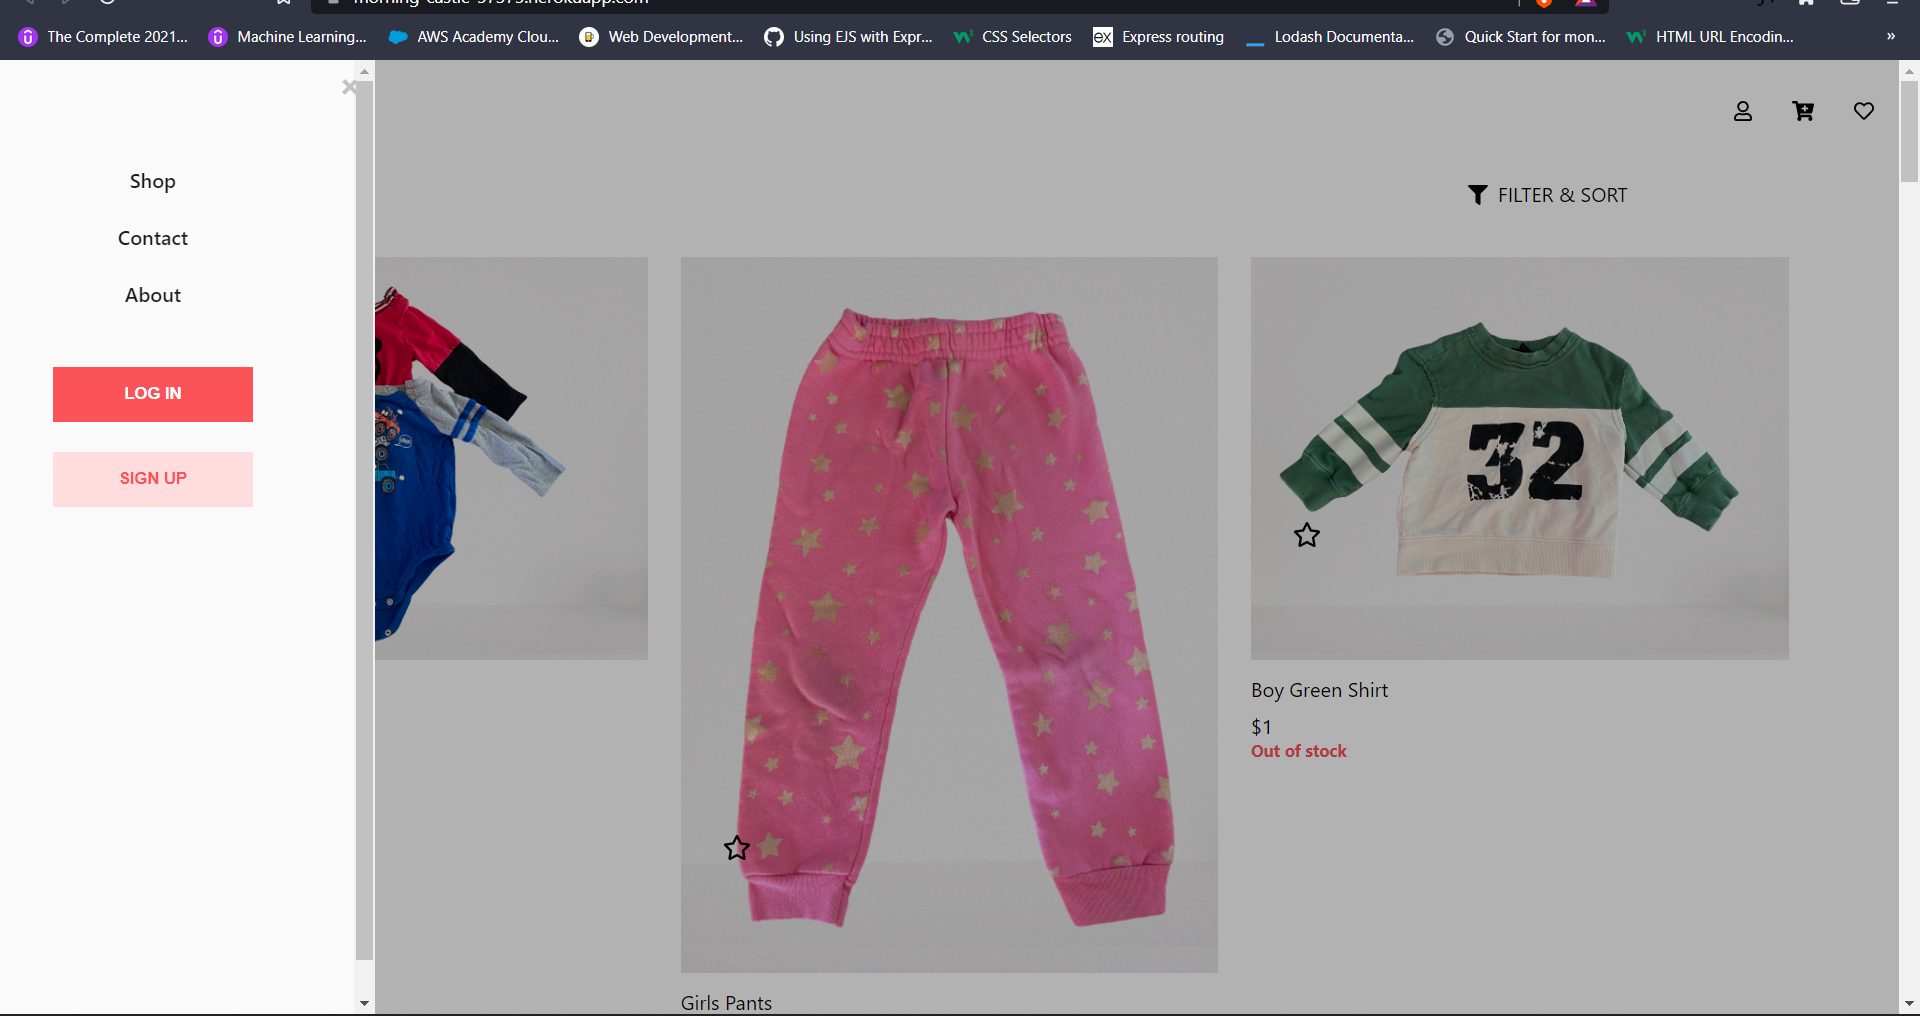Click the SIGN UP button
Viewport: 1920px width, 1016px height.
point(152,478)
